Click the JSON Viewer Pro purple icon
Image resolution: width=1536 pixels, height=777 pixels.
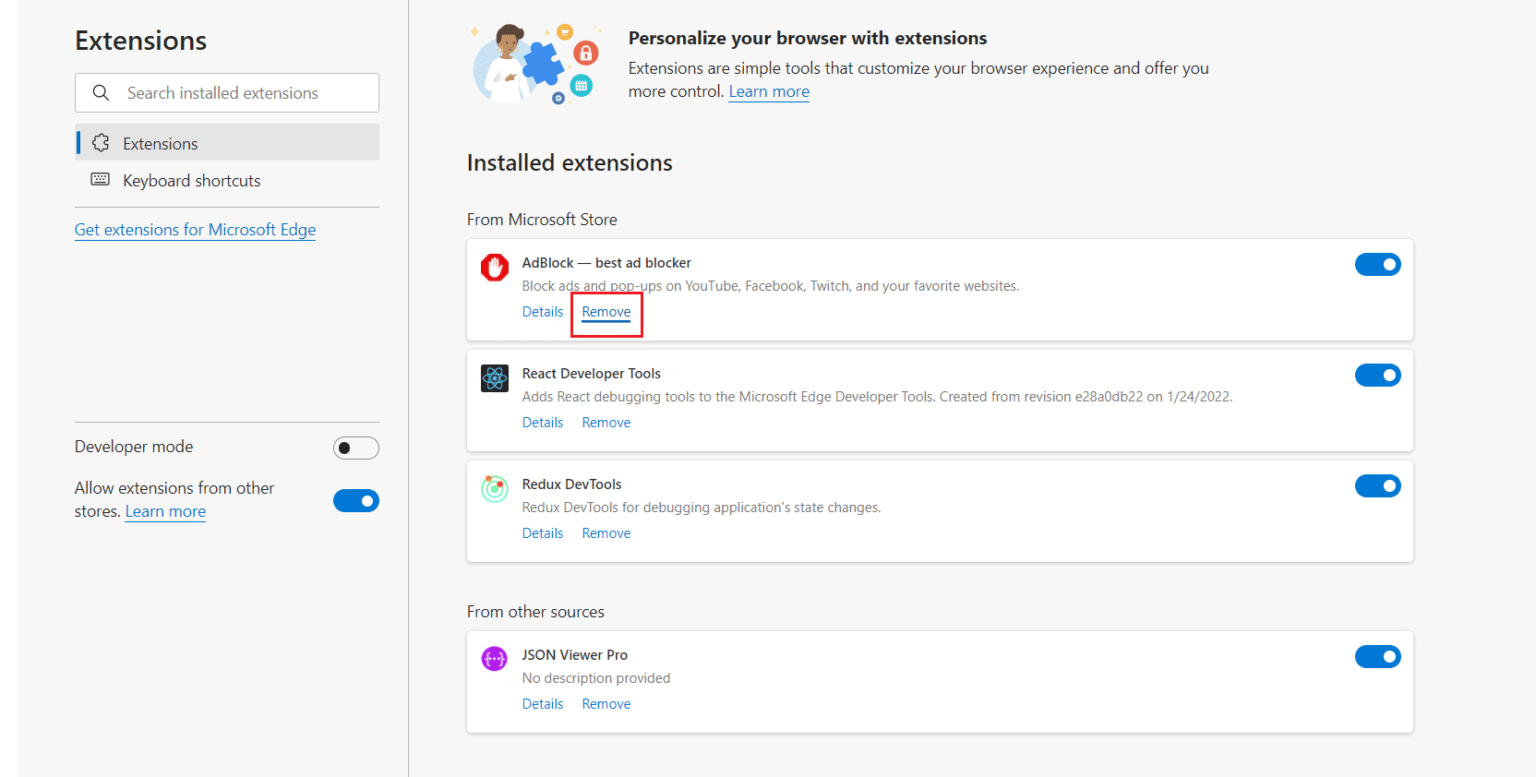(x=495, y=659)
